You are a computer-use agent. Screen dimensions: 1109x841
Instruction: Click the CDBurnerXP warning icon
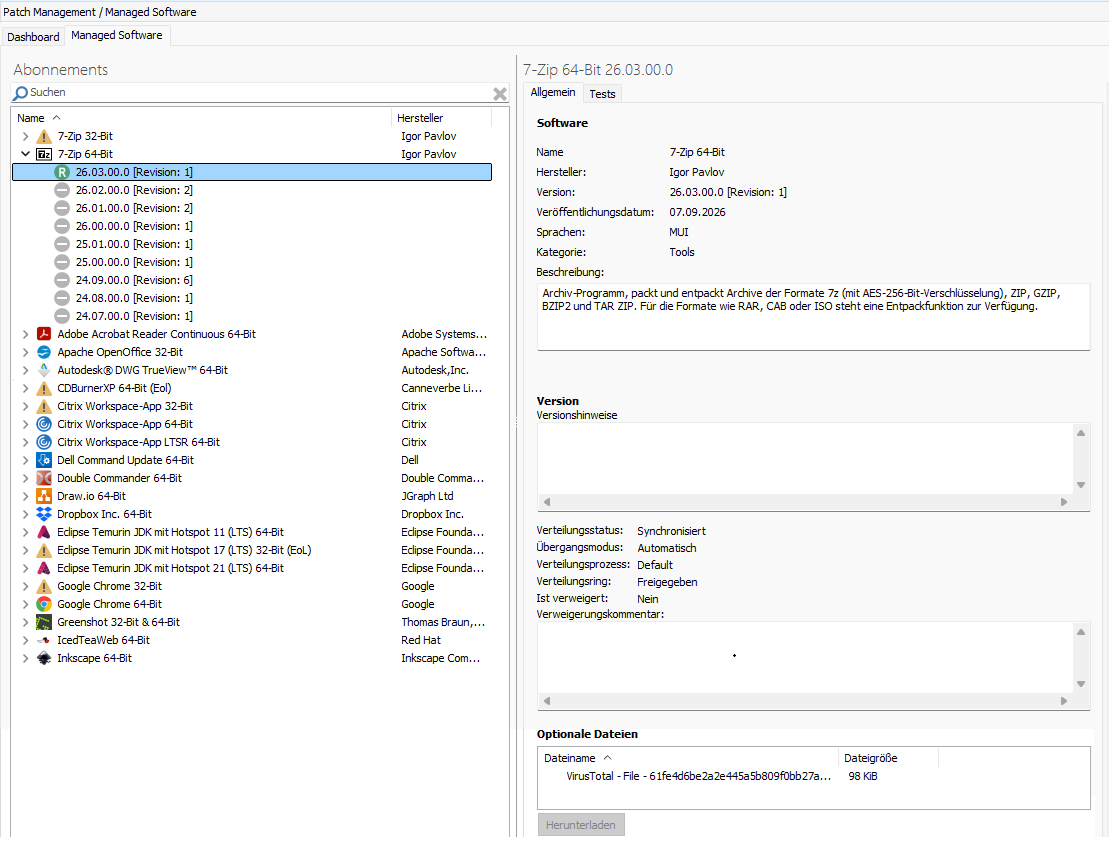(44, 388)
